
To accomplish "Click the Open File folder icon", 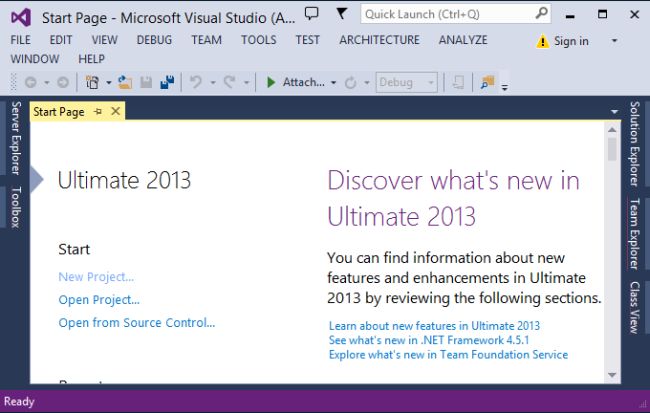I will 125,83.
